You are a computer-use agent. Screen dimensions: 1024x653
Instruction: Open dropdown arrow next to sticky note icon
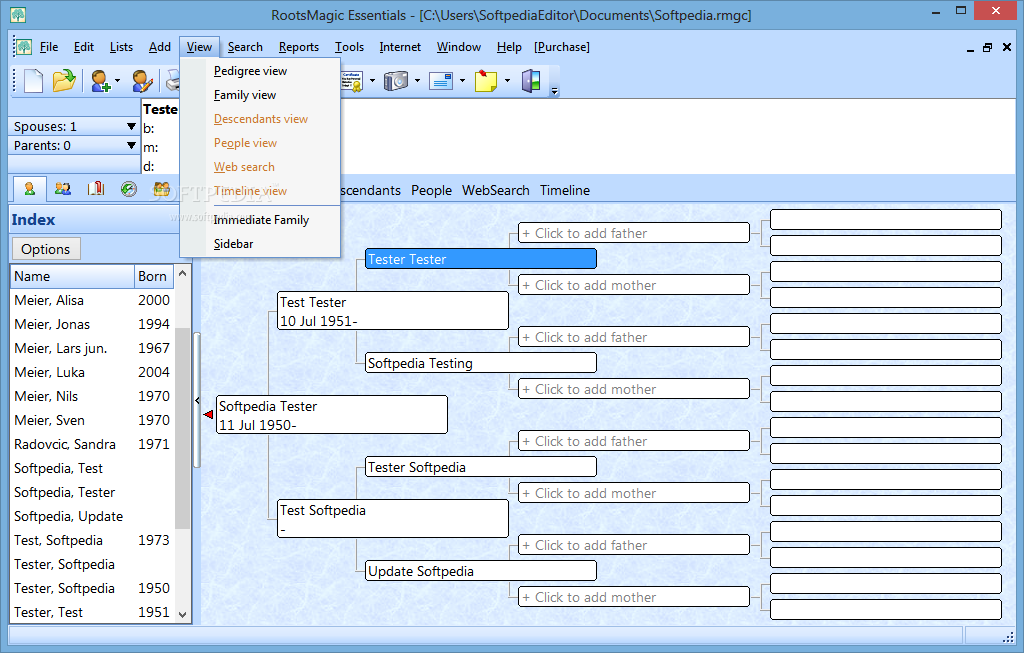coord(507,81)
